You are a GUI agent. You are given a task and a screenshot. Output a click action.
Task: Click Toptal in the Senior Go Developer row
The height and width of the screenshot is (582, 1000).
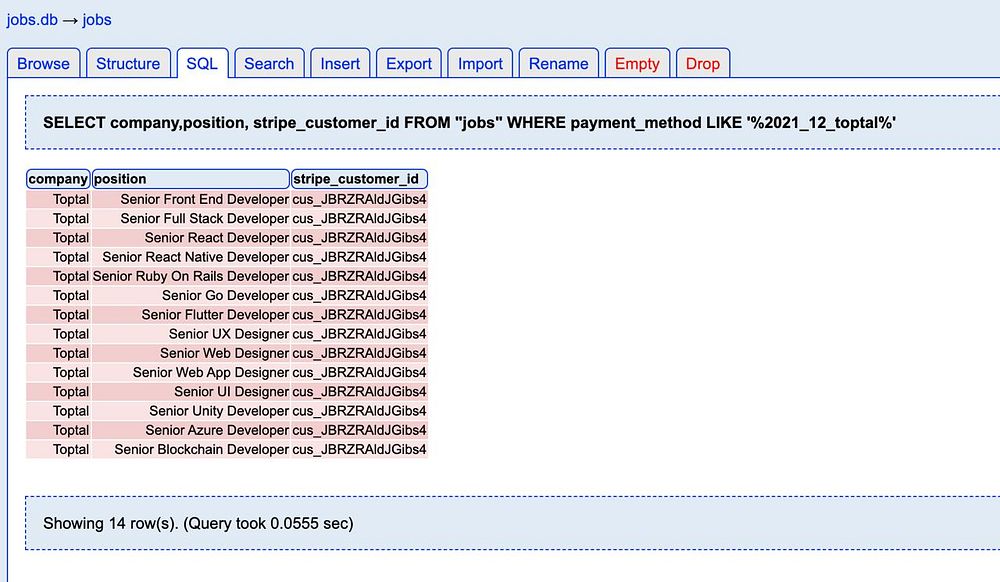point(58,295)
